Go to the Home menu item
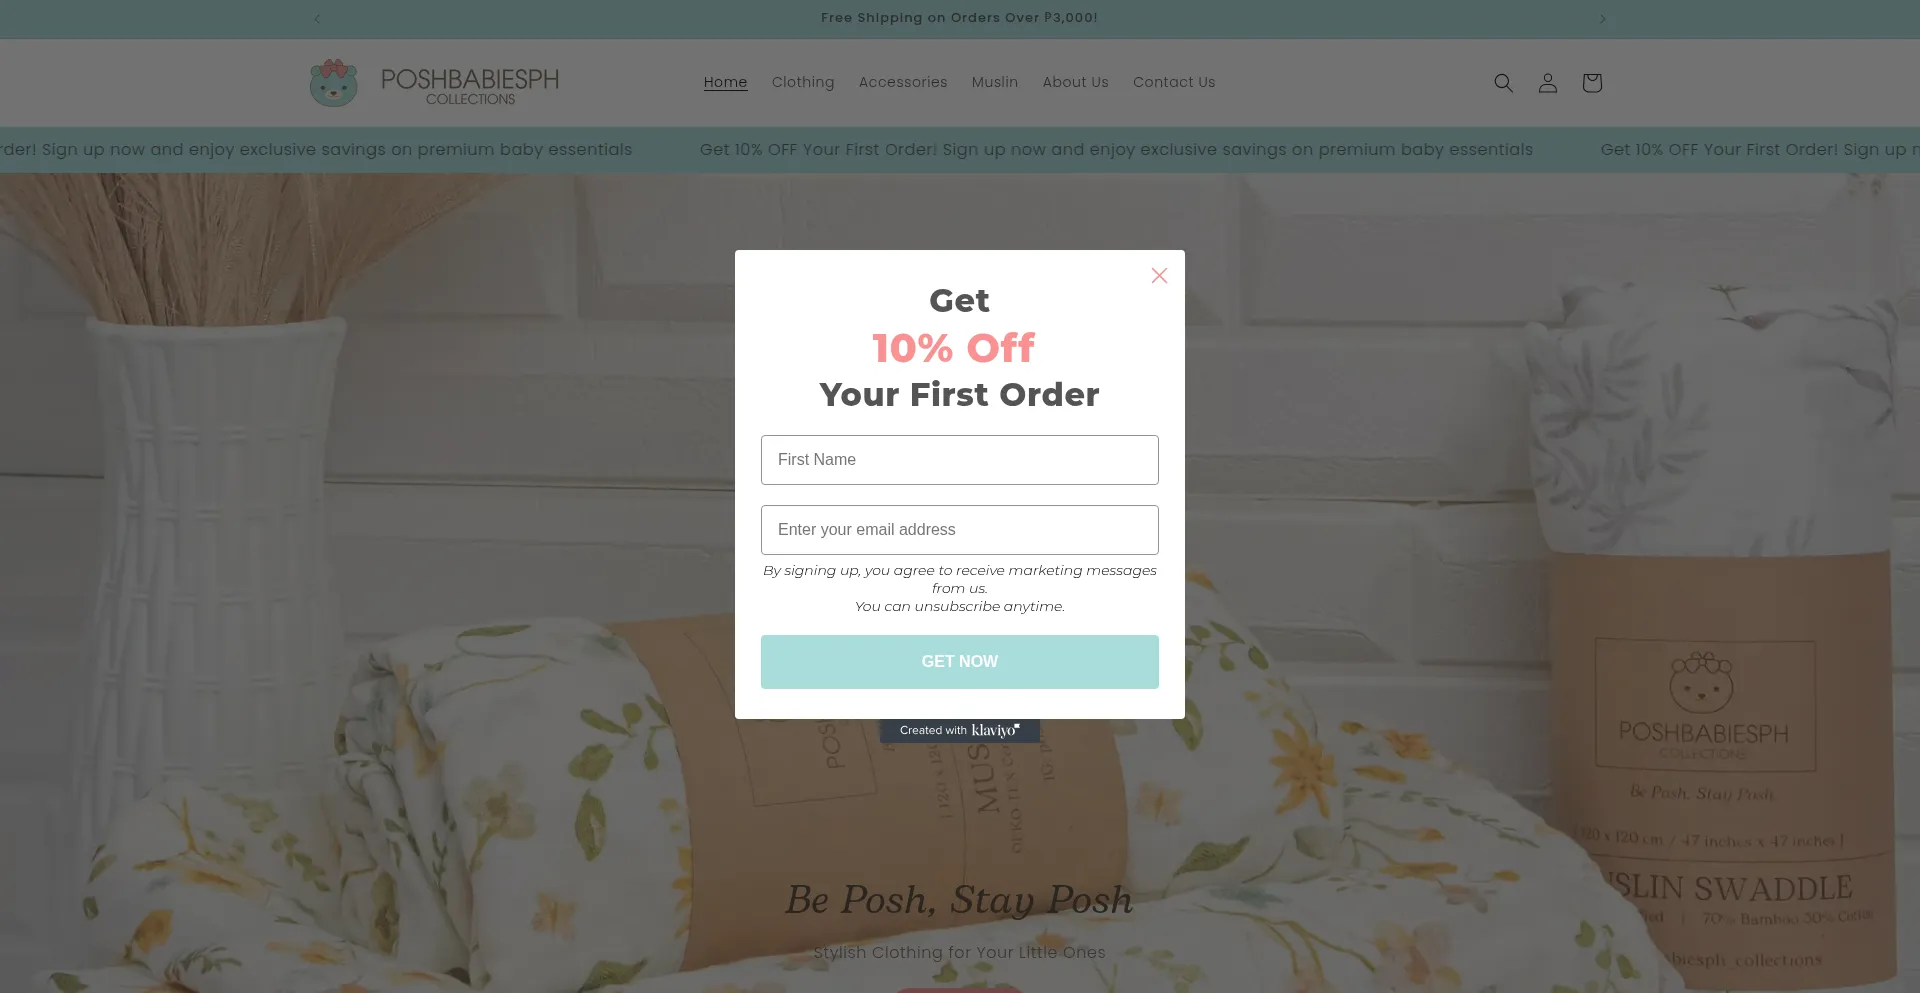The image size is (1920, 993). 725,82
